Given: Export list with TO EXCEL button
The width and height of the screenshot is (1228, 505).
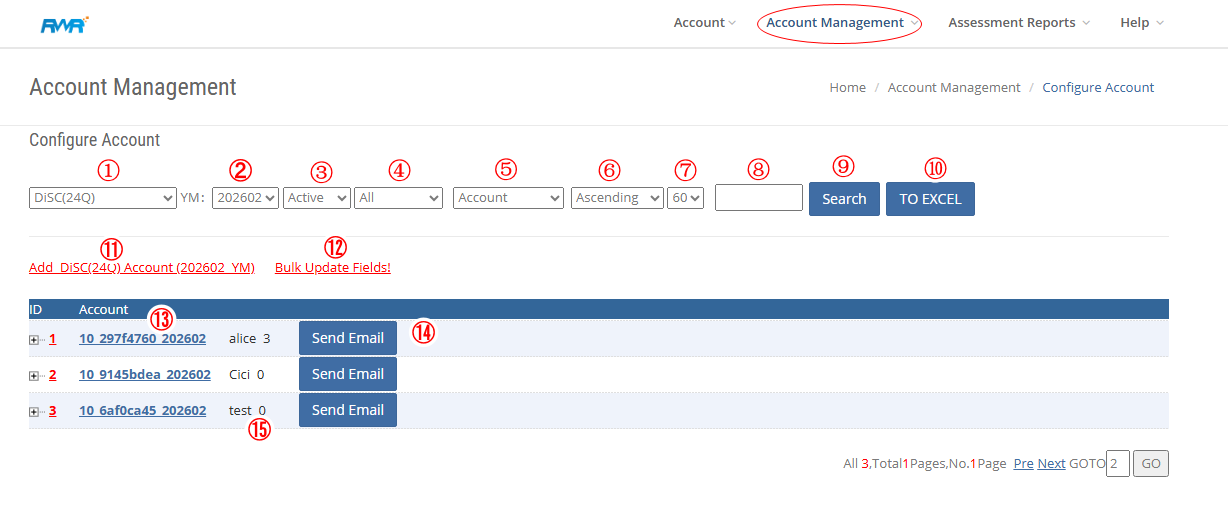Looking at the screenshot, I should click(x=930, y=199).
